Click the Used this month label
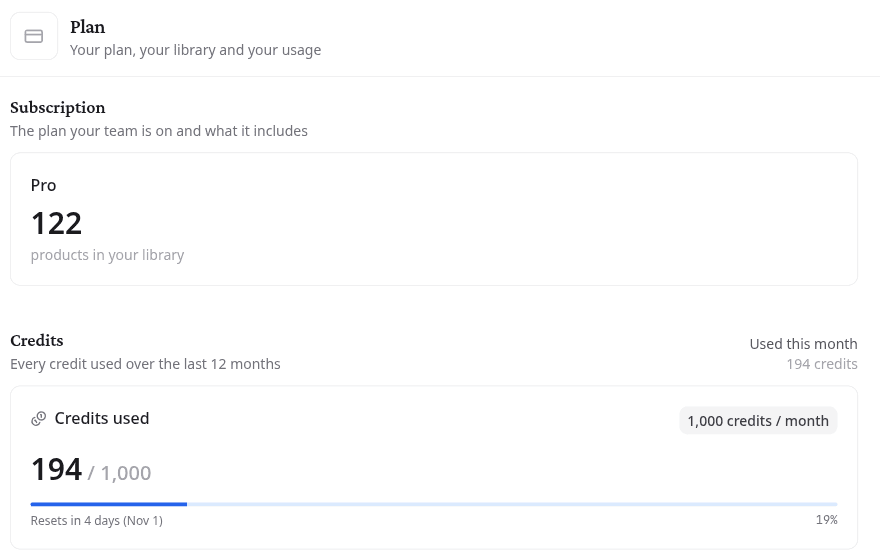Image resolution: width=880 pixels, height=552 pixels. click(x=803, y=344)
